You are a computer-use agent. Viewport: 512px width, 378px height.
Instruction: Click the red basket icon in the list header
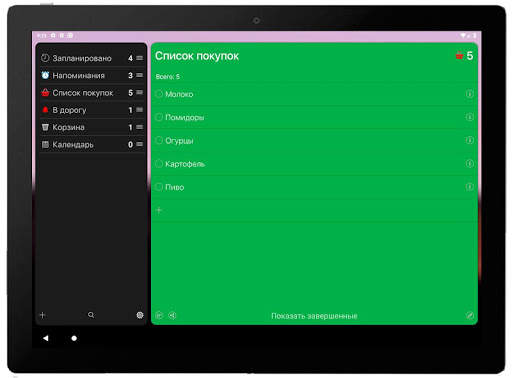[459, 56]
